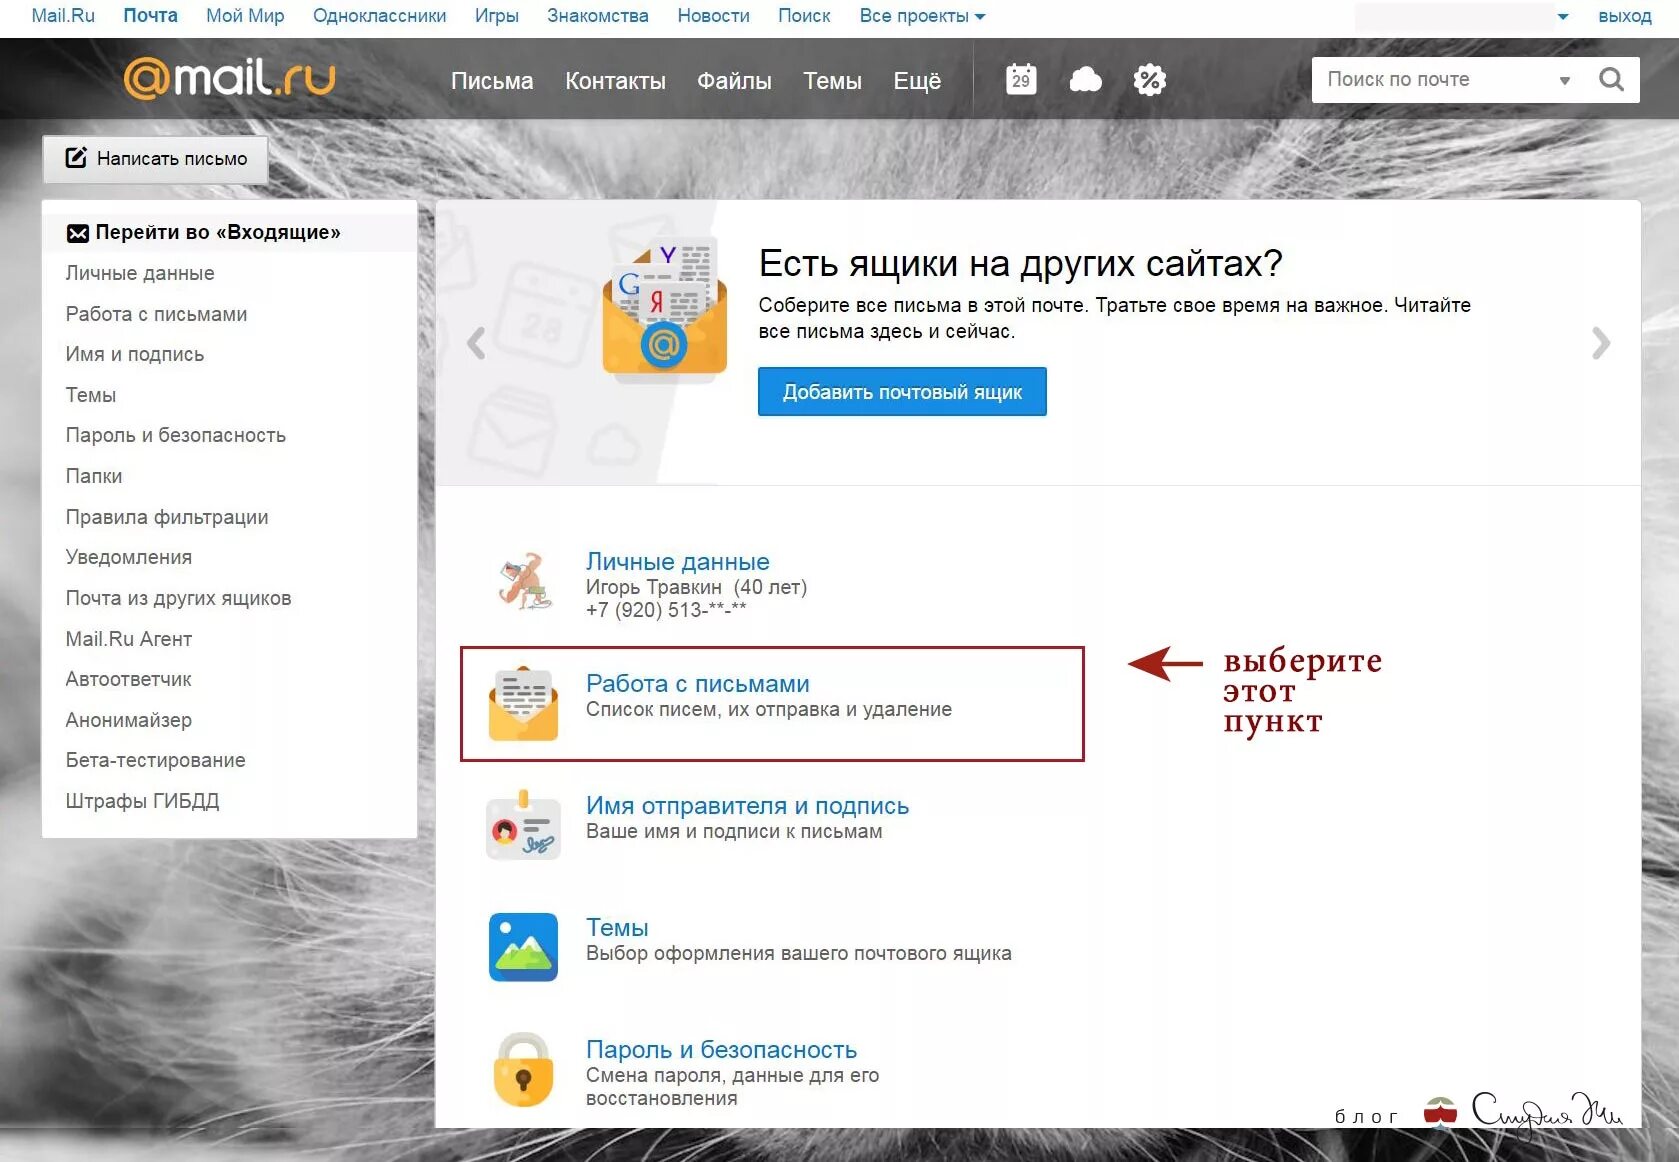This screenshot has height=1162, width=1679.
Task: Select Имя и подпись in sidebar
Action: pyautogui.click(x=134, y=354)
